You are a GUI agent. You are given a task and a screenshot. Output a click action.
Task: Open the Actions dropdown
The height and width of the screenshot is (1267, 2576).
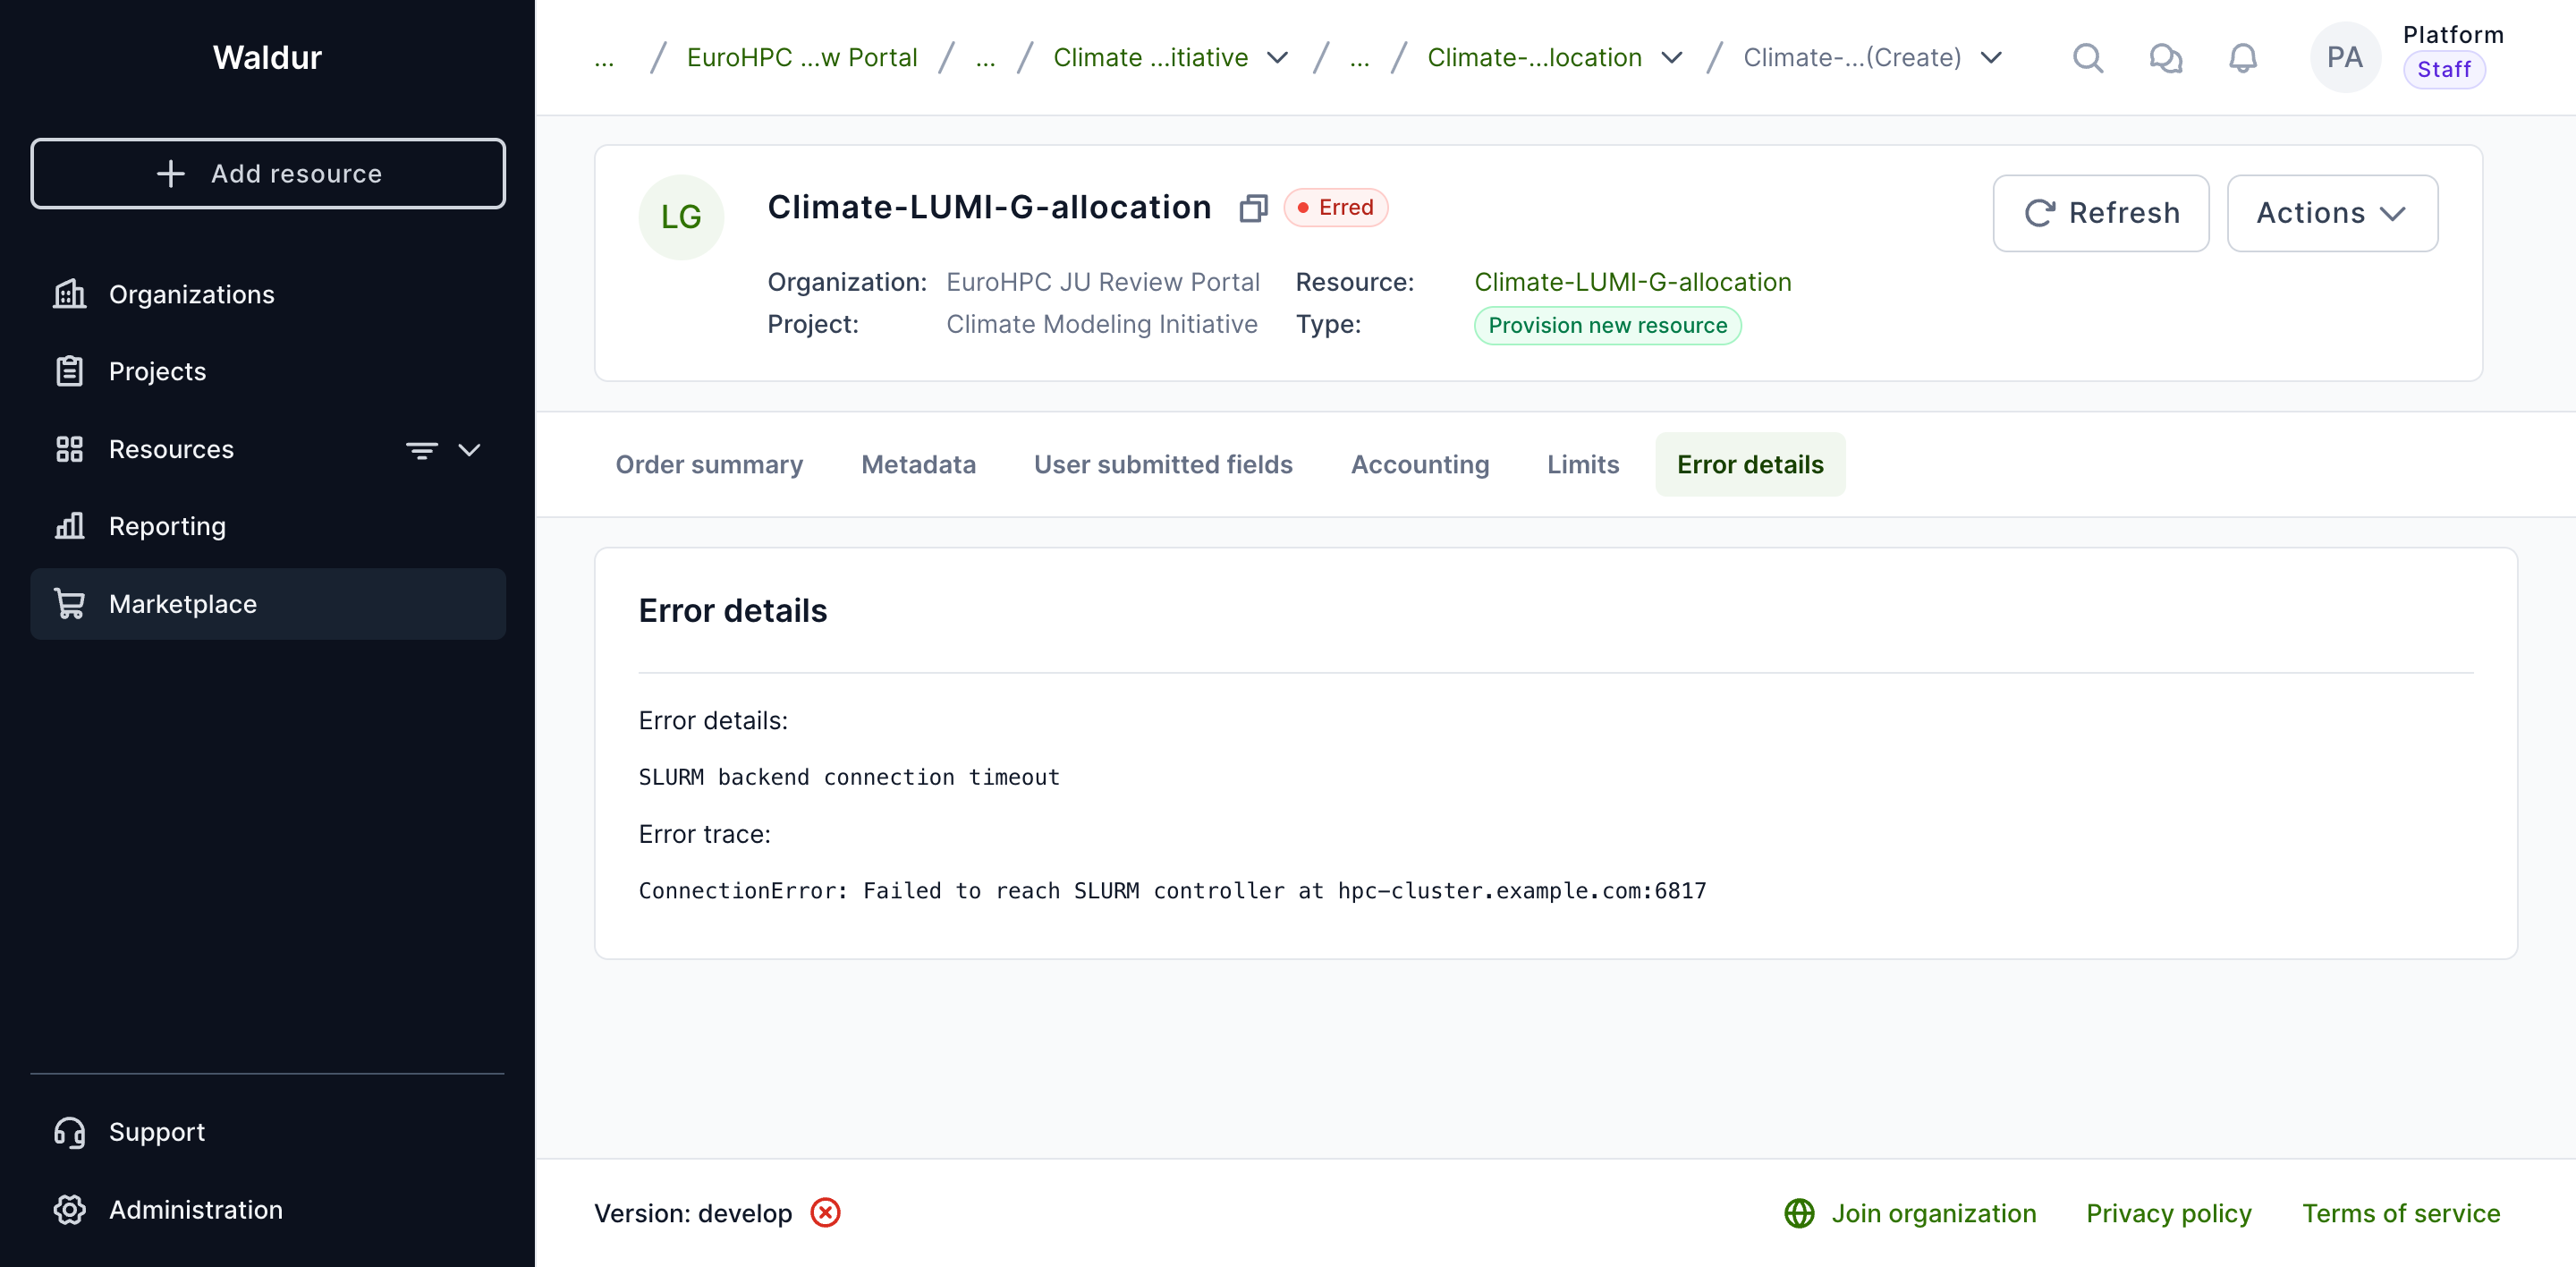point(2331,213)
